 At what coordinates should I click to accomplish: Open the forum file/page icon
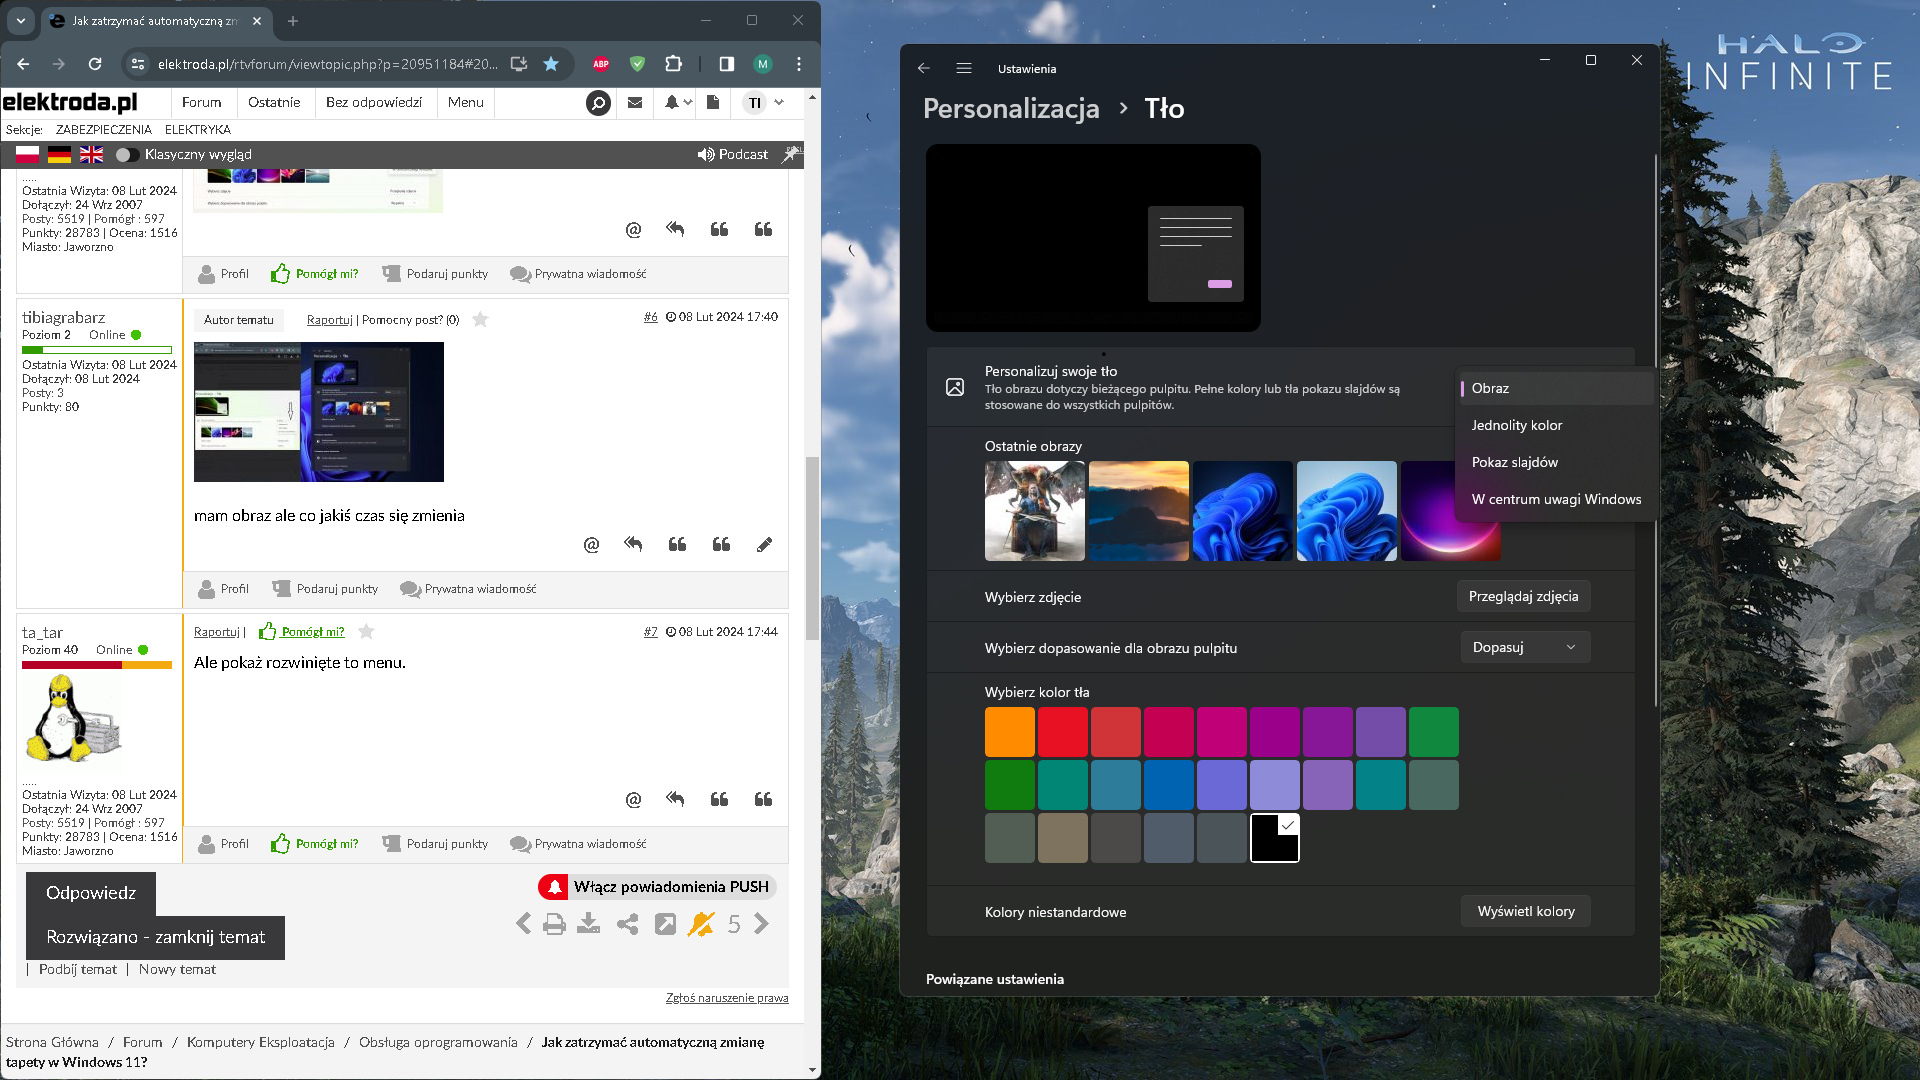point(713,102)
